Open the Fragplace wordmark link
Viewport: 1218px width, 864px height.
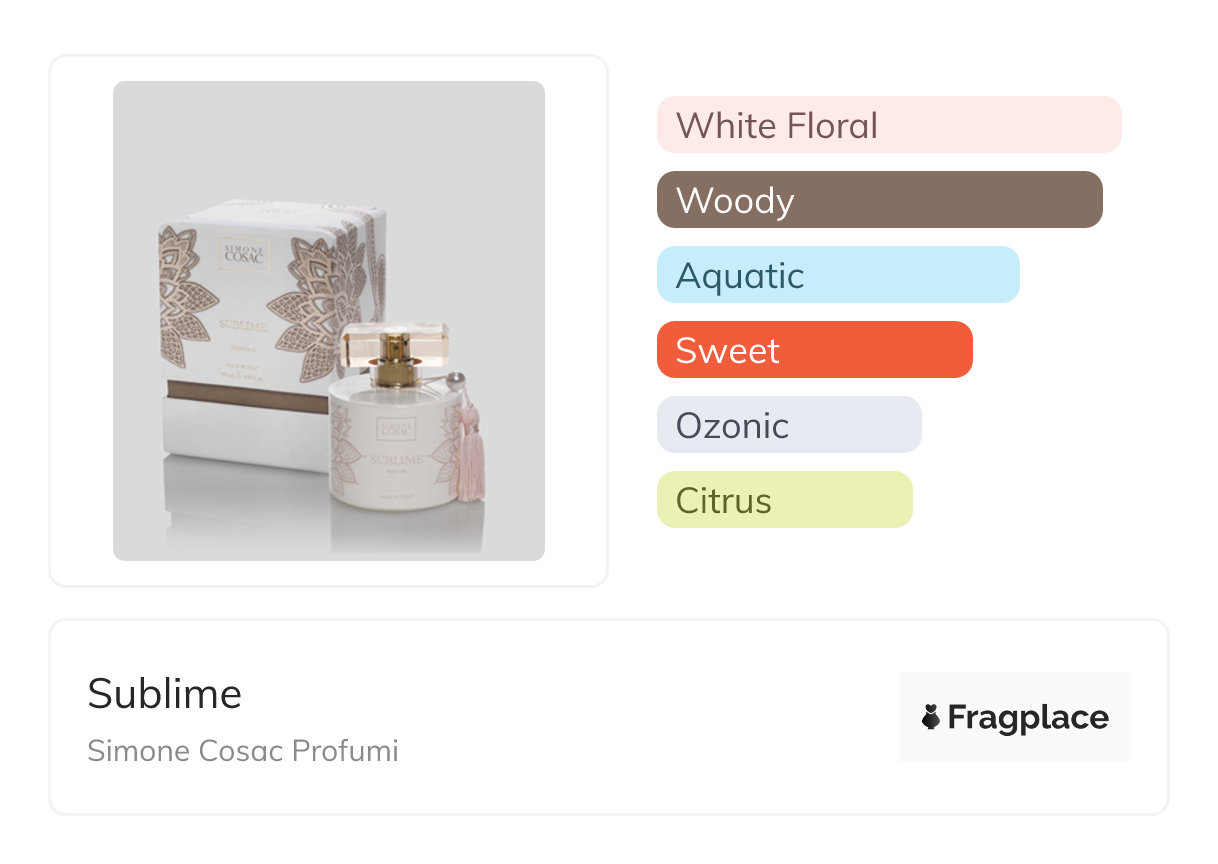pyautogui.click(x=1028, y=717)
